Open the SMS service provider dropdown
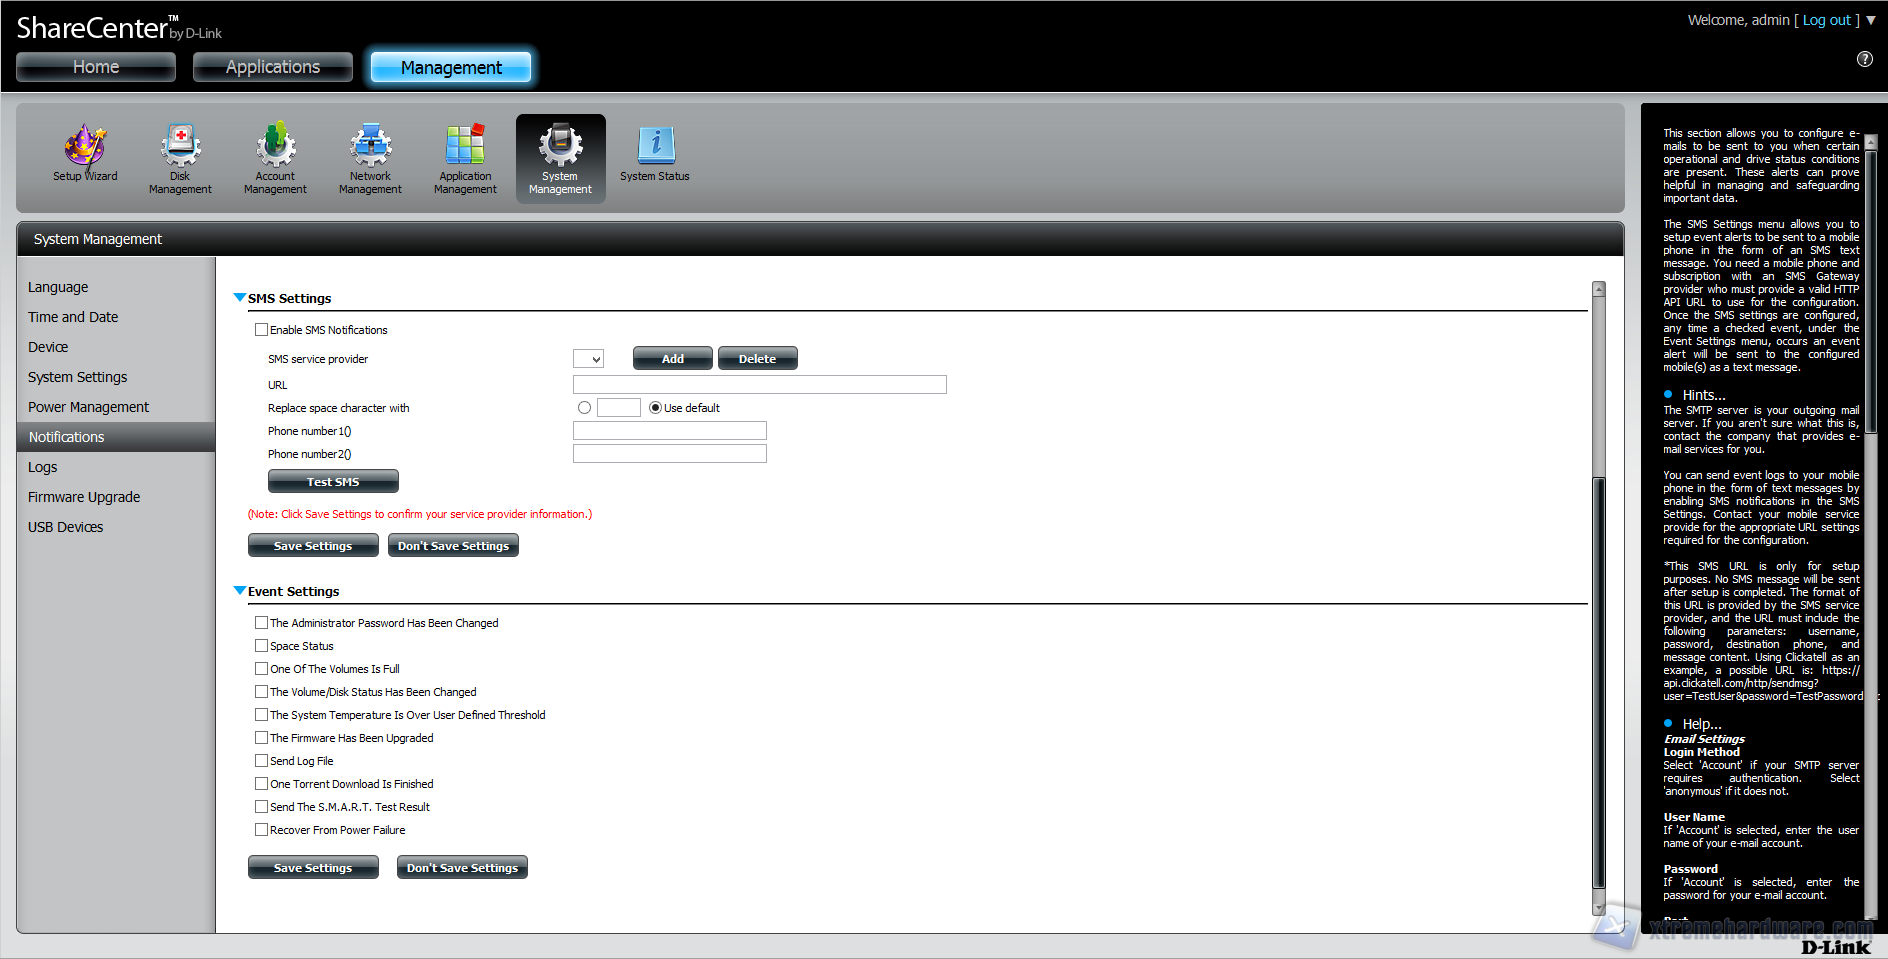 pos(588,359)
